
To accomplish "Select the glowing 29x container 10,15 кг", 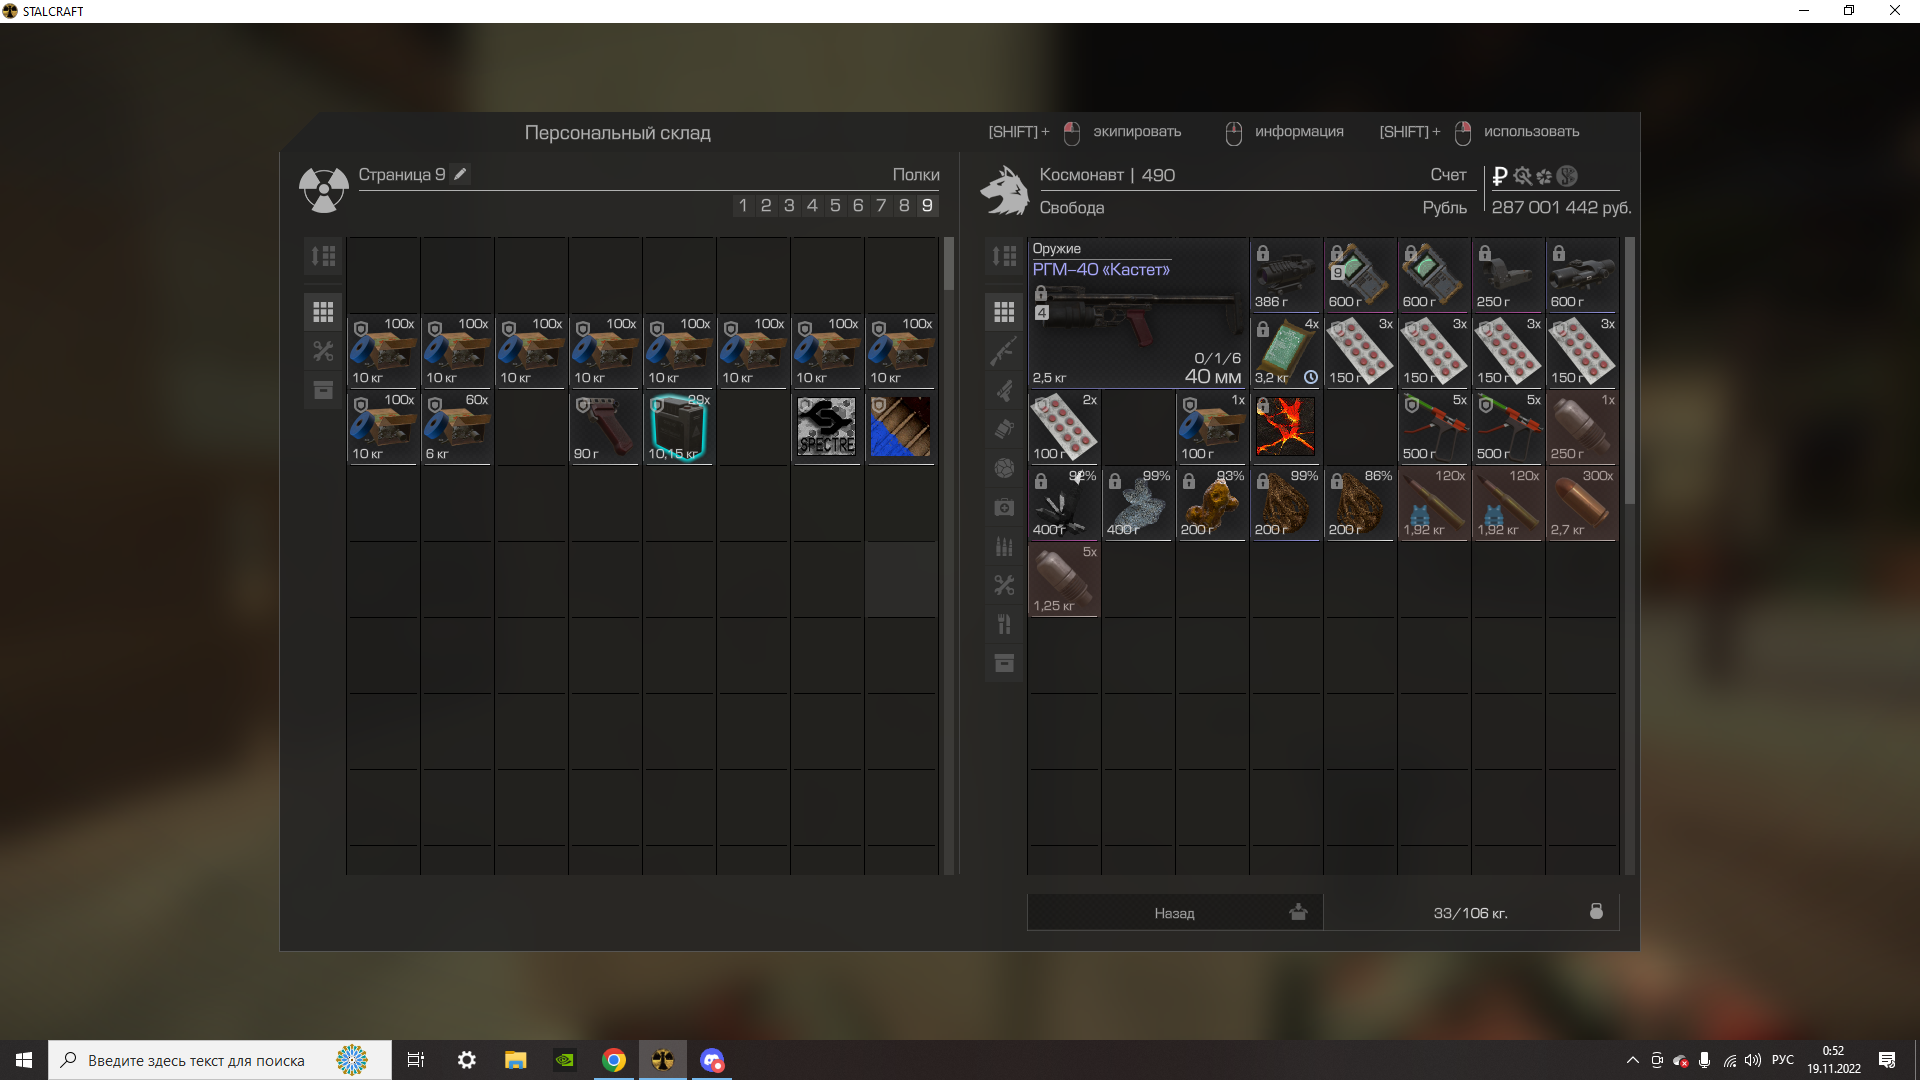I will 679,427.
